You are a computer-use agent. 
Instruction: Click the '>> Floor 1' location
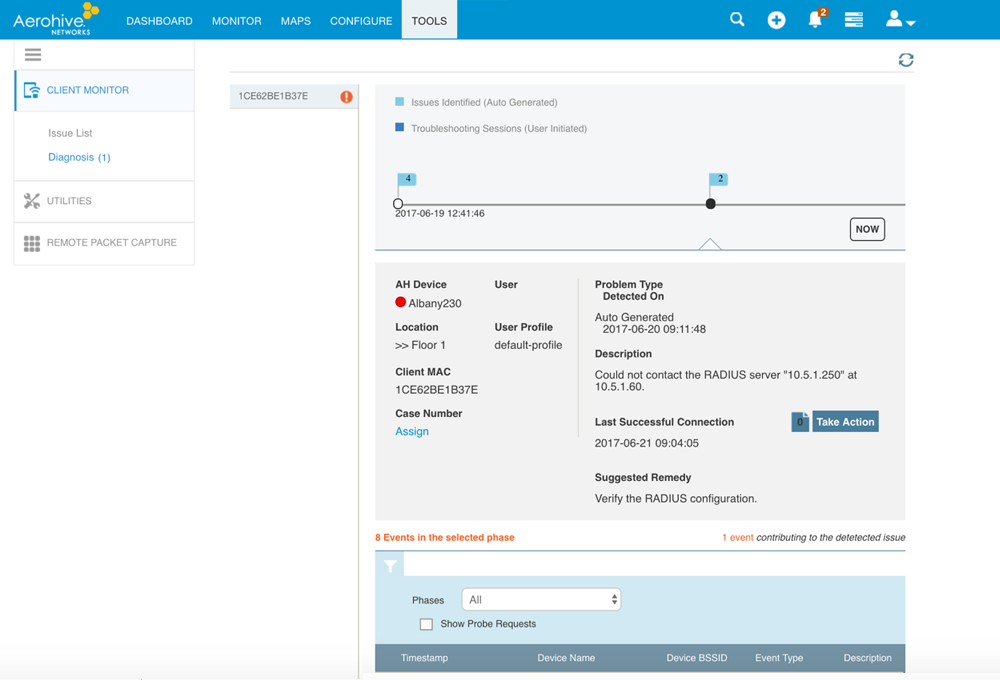pyautogui.click(x=420, y=345)
